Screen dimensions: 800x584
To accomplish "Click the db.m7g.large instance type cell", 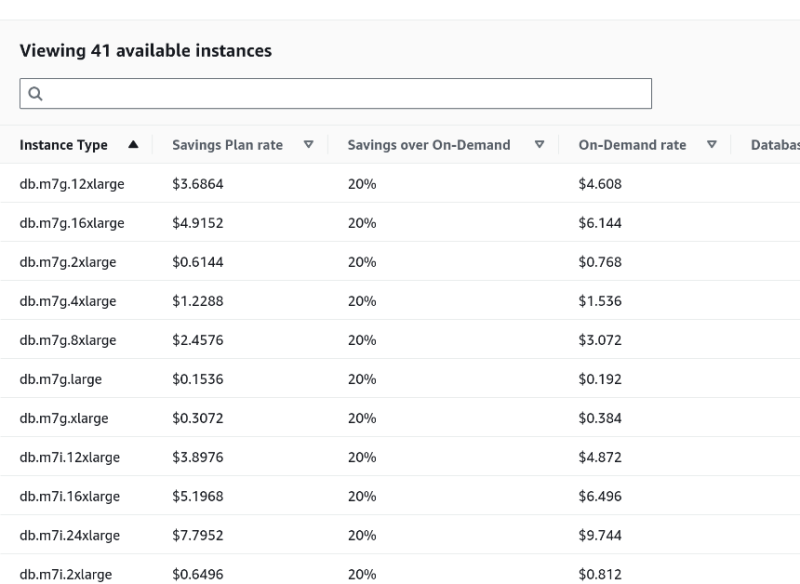I will pyautogui.click(x=60, y=379).
